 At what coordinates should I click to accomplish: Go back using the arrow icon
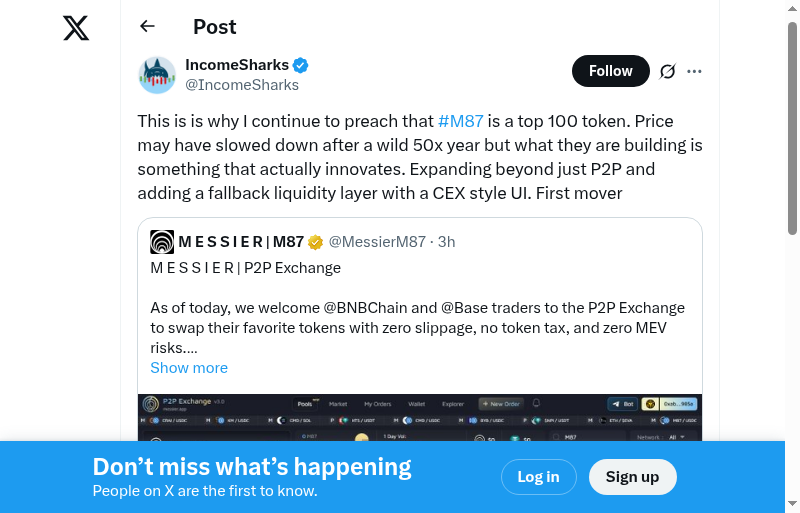[148, 27]
